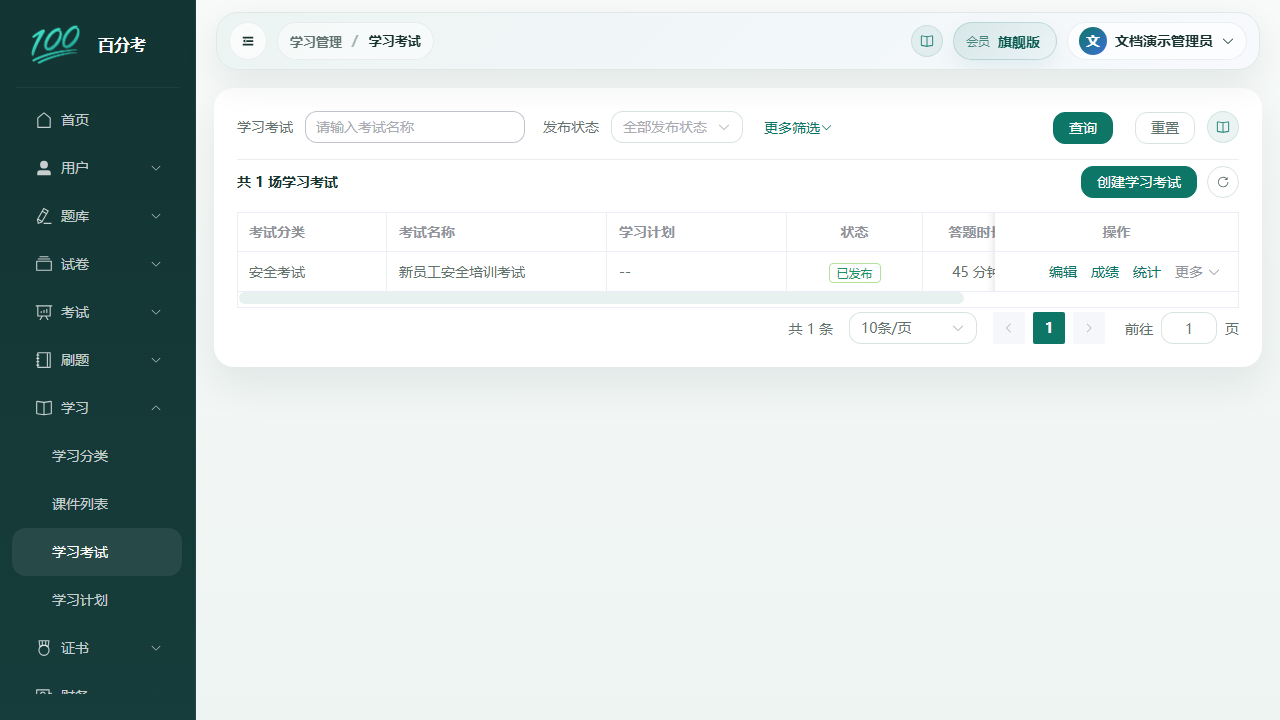Click the previous page arrow
1280x720 pixels.
(1009, 328)
